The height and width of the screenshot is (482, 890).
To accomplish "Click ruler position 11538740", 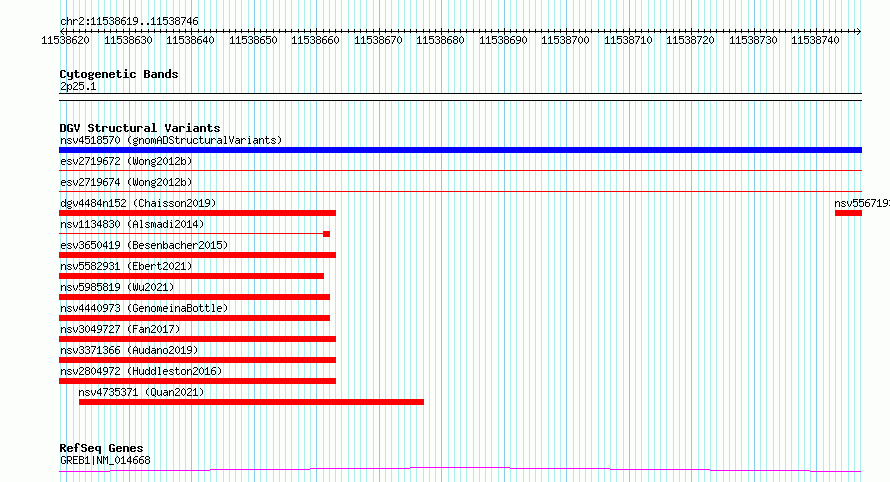I will tap(815, 40).
